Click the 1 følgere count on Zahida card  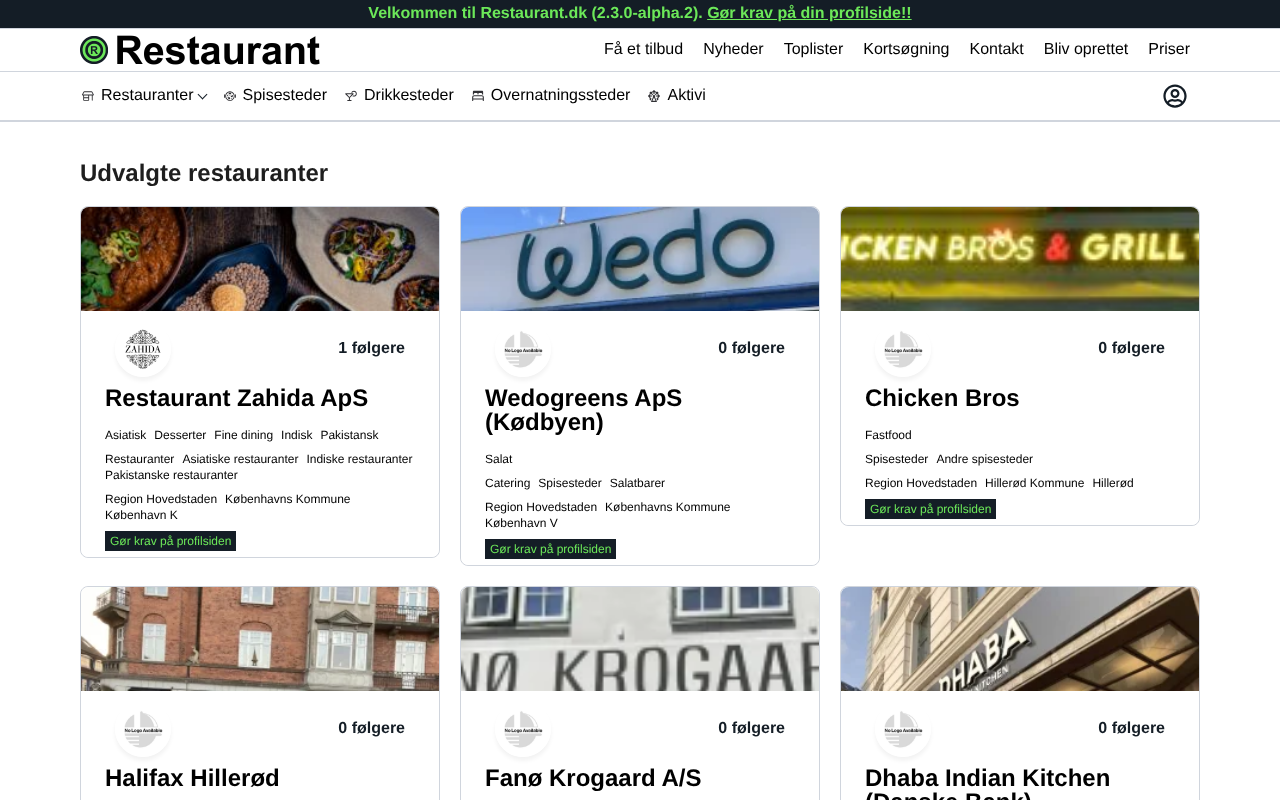pos(371,348)
